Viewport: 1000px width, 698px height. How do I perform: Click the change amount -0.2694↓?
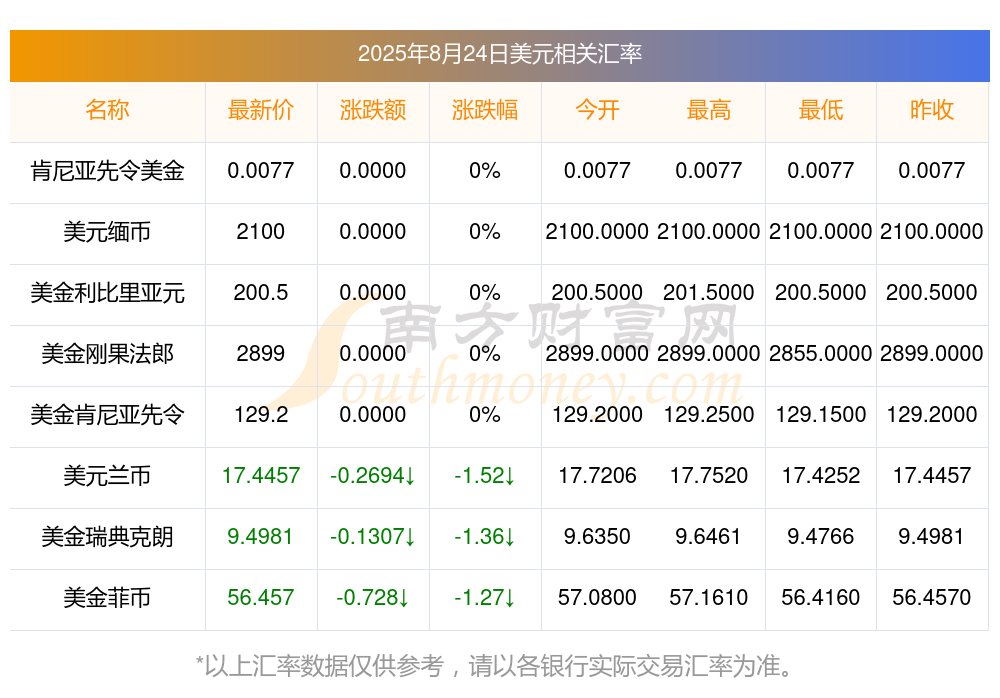[373, 476]
